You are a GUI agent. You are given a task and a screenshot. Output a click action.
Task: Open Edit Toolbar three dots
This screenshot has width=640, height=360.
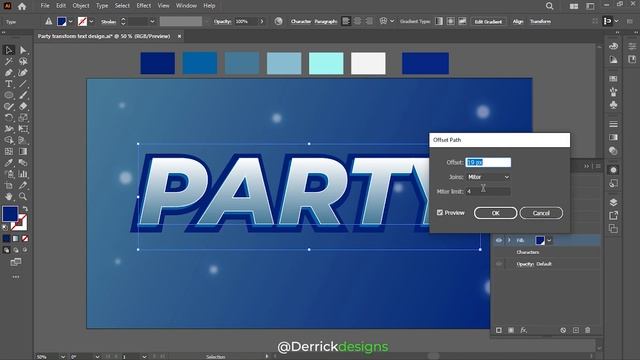16,277
